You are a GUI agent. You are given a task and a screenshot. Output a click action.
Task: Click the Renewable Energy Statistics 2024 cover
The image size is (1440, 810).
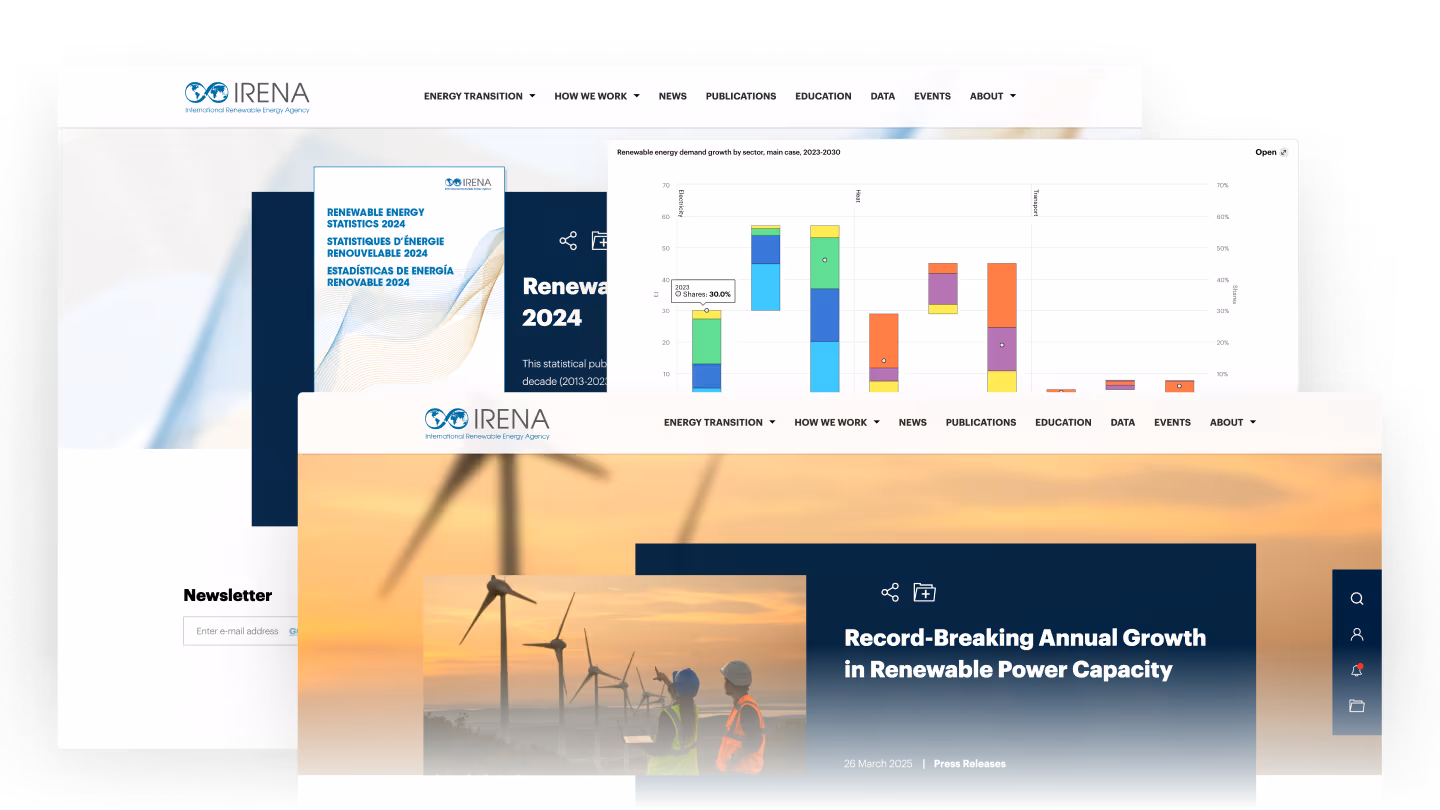tap(409, 280)
